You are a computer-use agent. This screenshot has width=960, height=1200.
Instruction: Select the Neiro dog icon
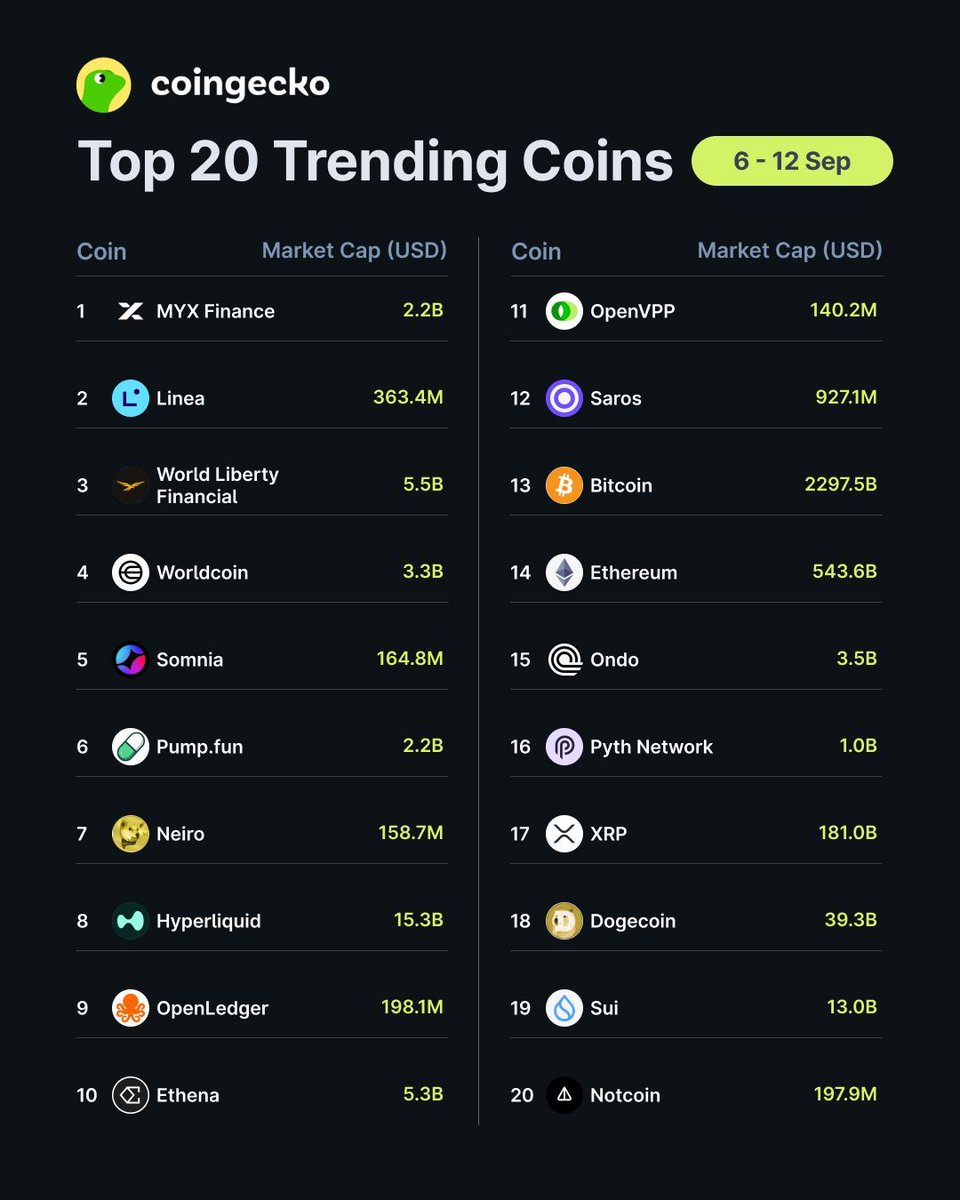[130, 833]
